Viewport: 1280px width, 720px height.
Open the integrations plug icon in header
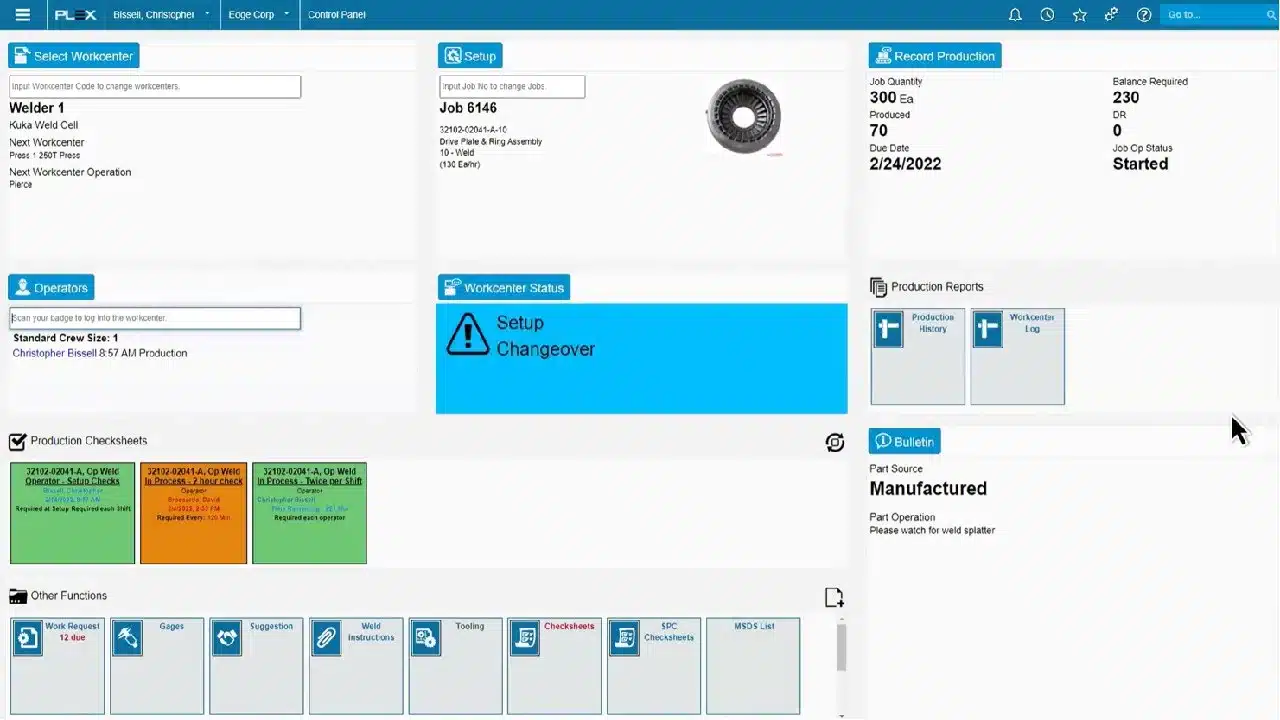point(1111,15)
